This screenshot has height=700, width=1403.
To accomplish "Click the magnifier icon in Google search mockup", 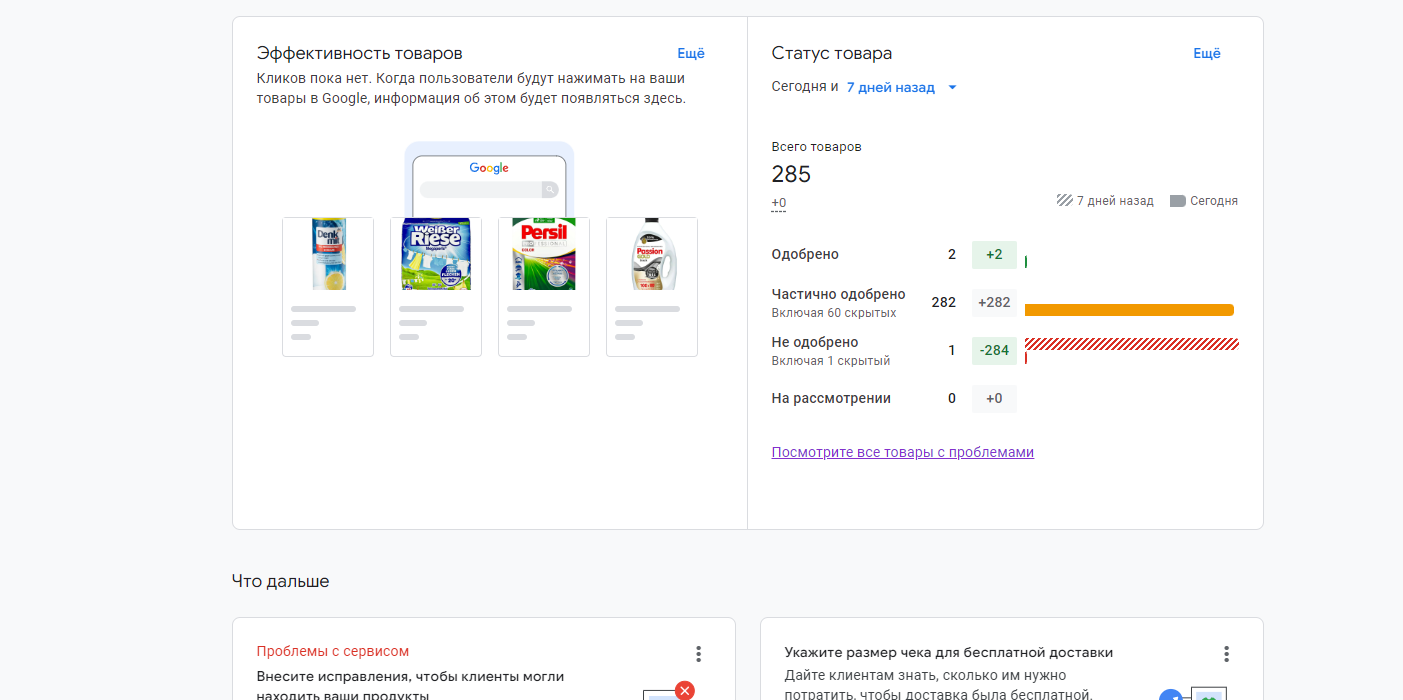I will (549, 189).
